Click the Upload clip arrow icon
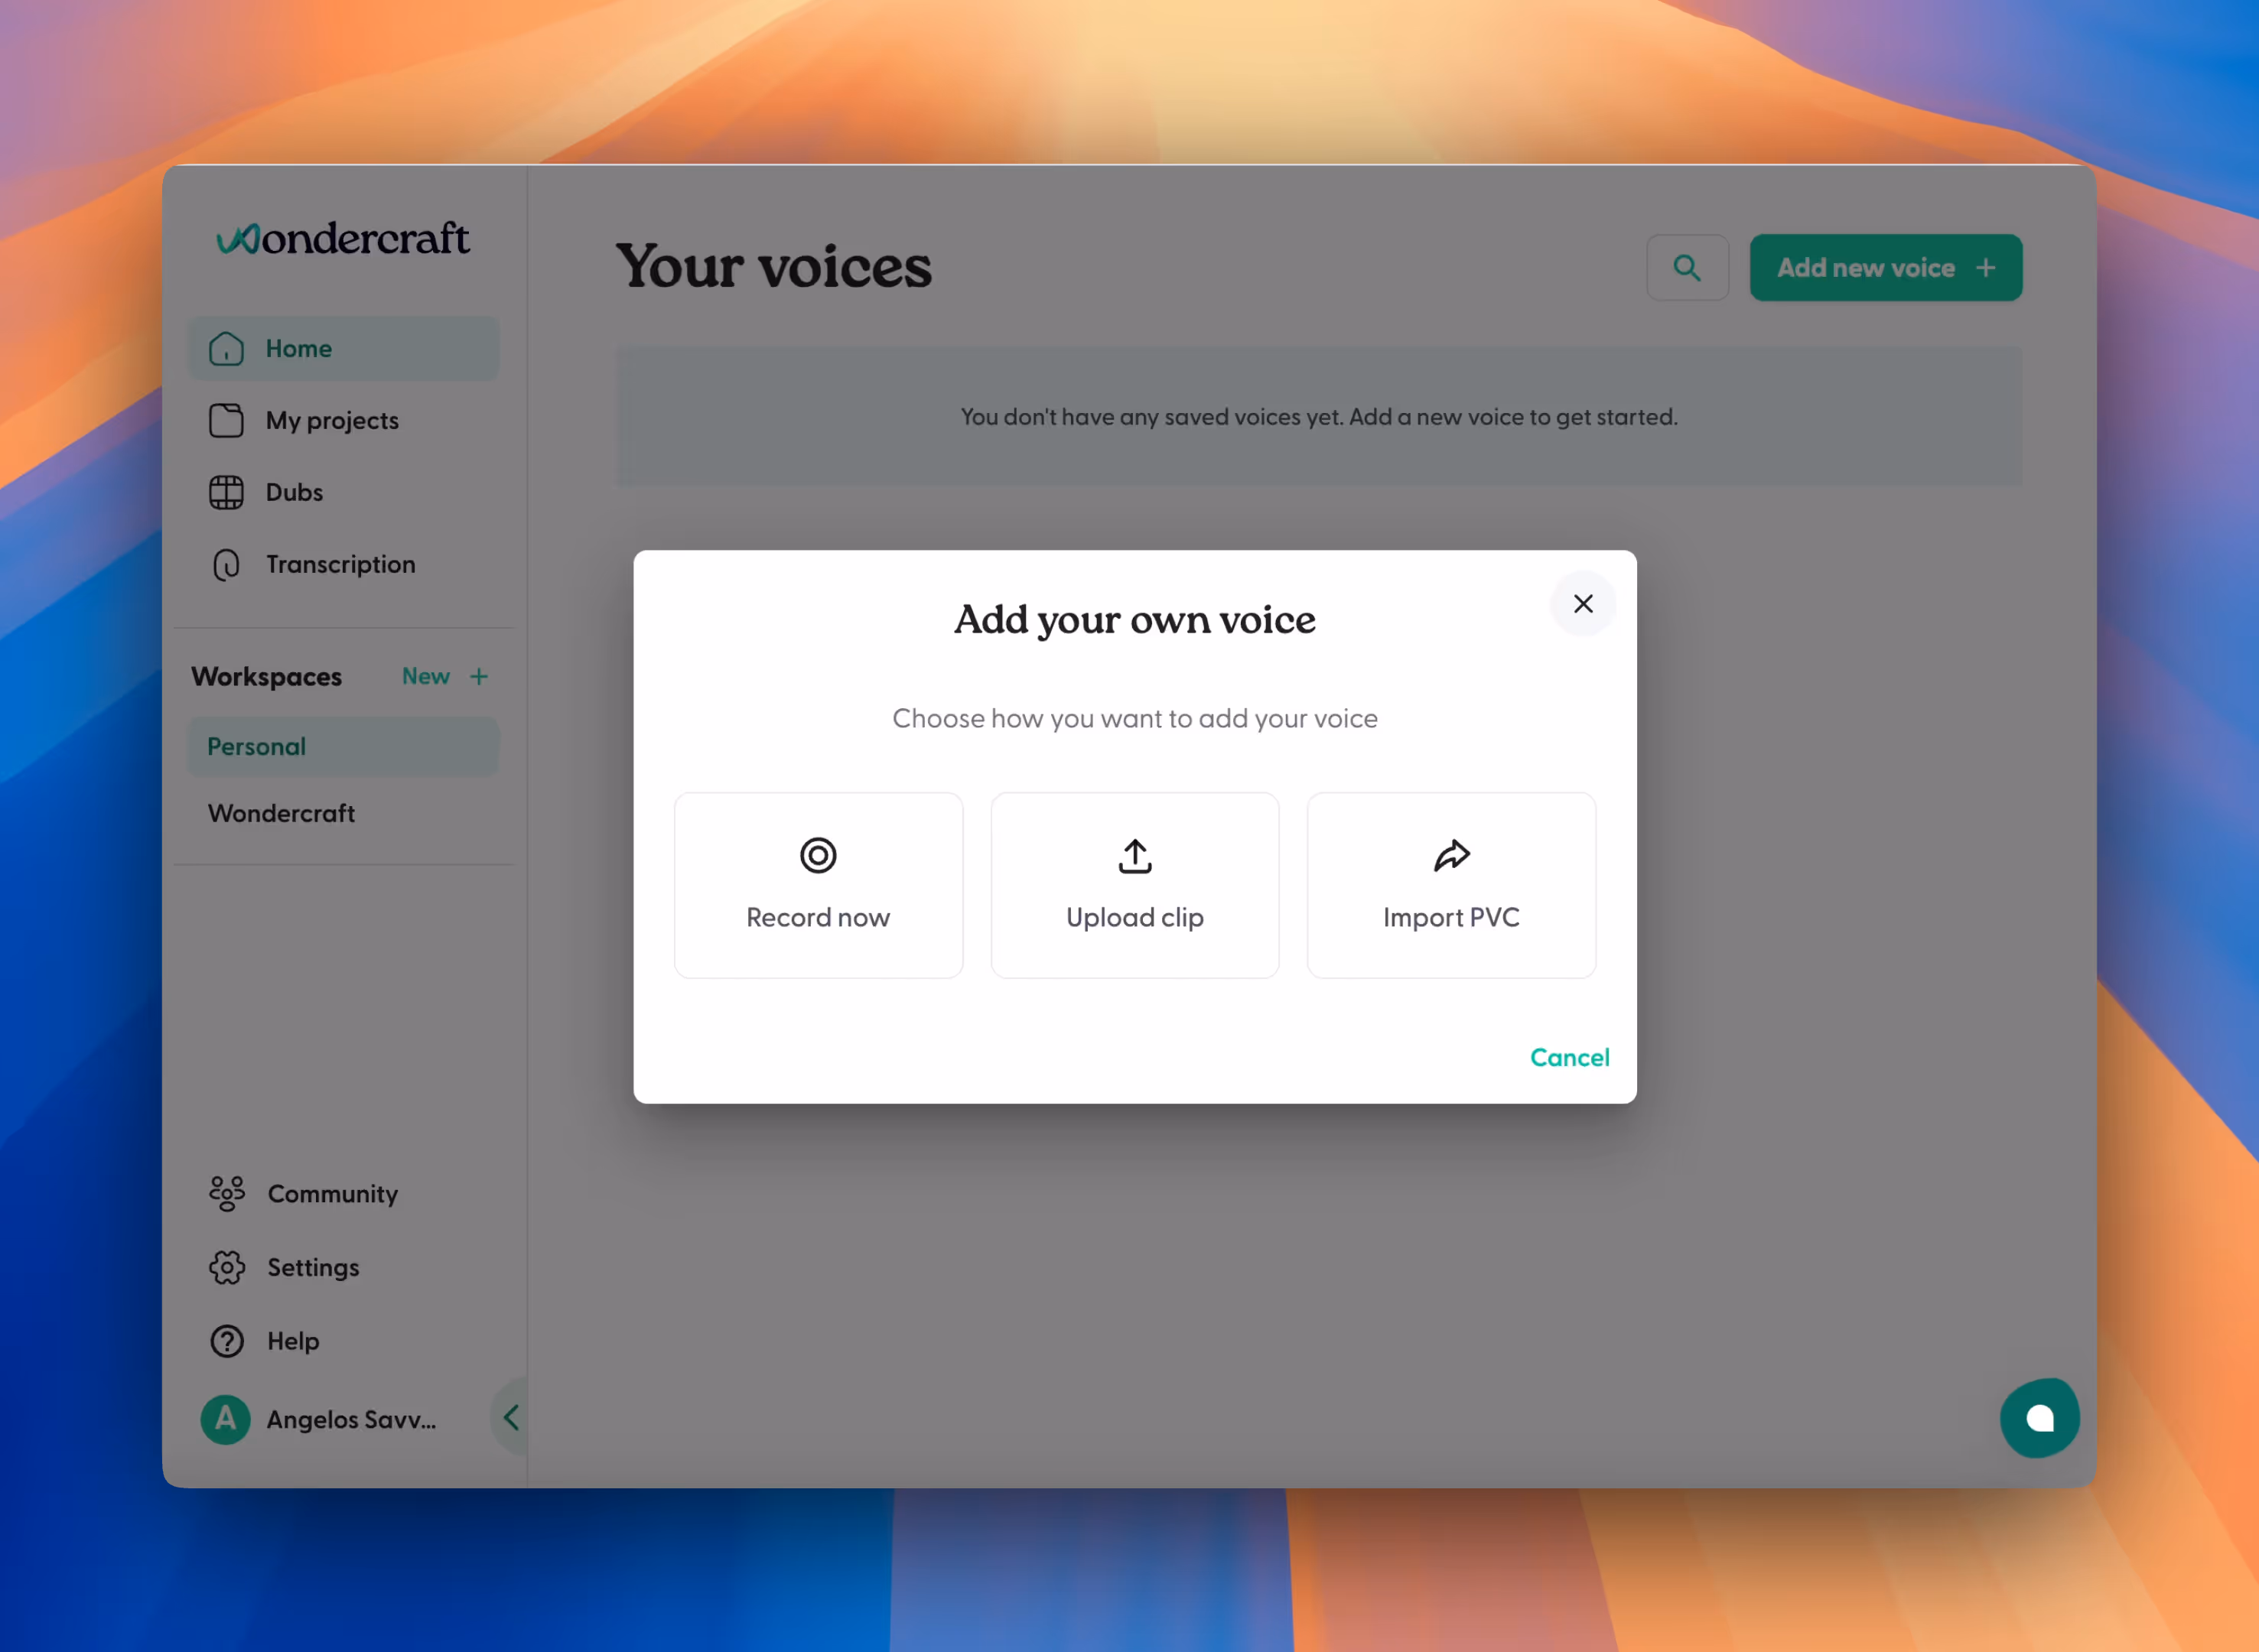 click(x=1134, y=855)
